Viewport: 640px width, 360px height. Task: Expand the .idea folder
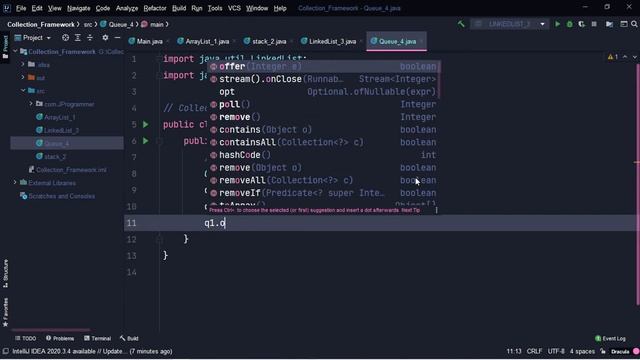23,64
